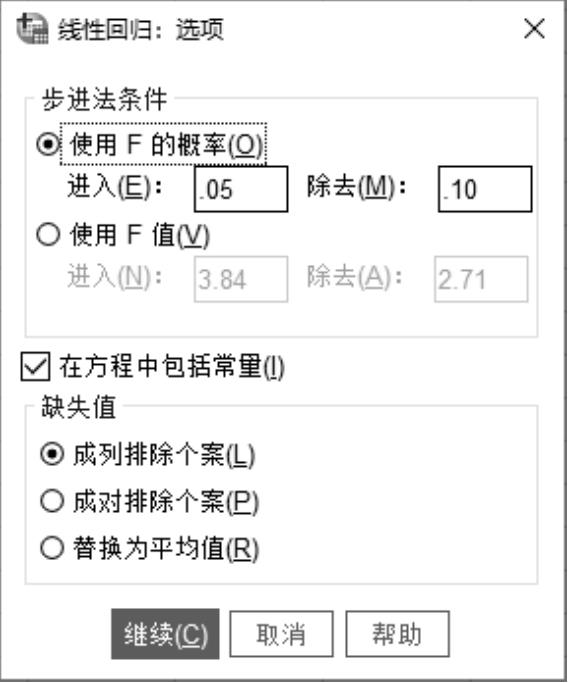This screenshot has height=683, width=568.
Task: Open help with the 帮助 button
Action: point(397,634)
